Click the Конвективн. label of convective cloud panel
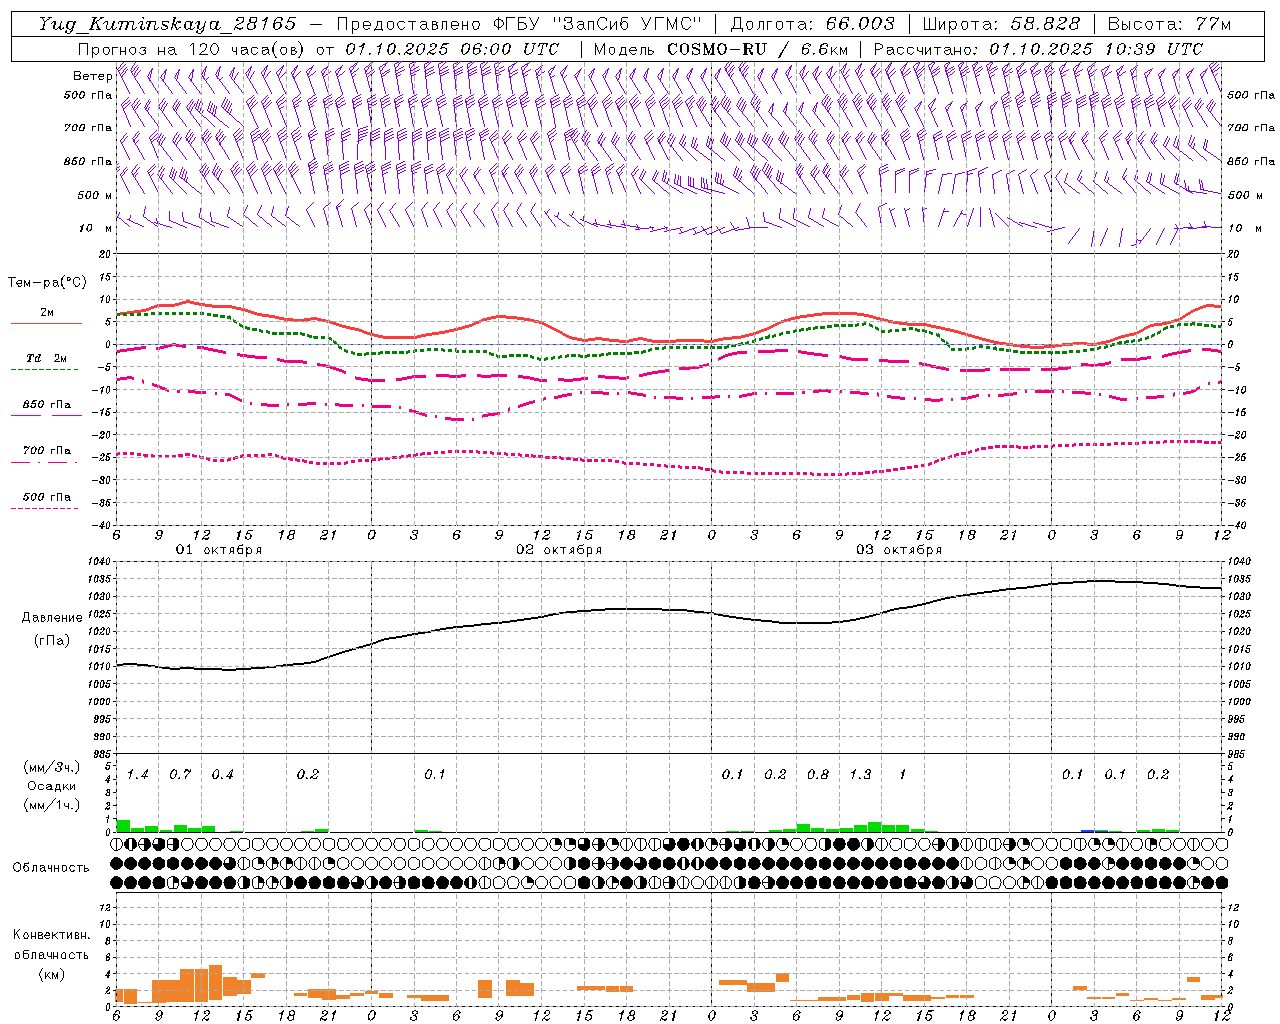 coord(51,935)
